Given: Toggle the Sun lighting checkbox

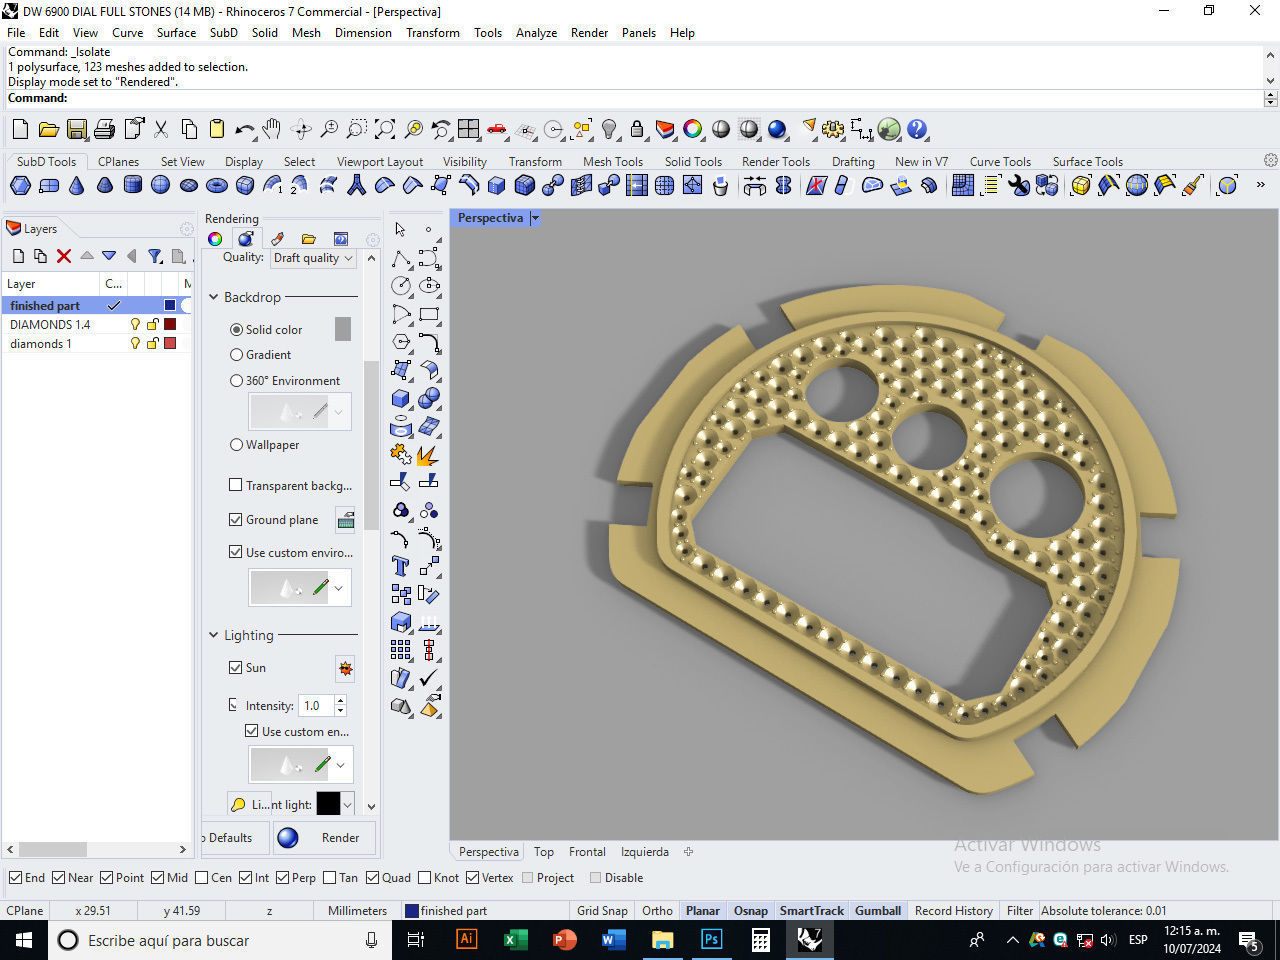Looking at the screenshot, I should click(x=236, y=667).
